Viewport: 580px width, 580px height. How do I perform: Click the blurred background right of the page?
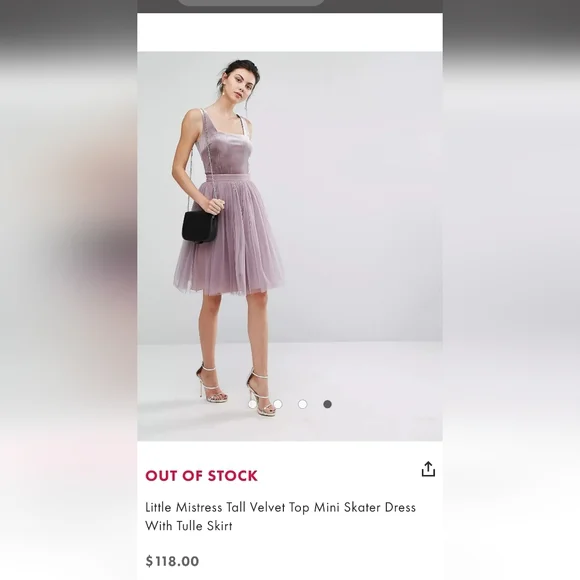click(x=511, y=290)
